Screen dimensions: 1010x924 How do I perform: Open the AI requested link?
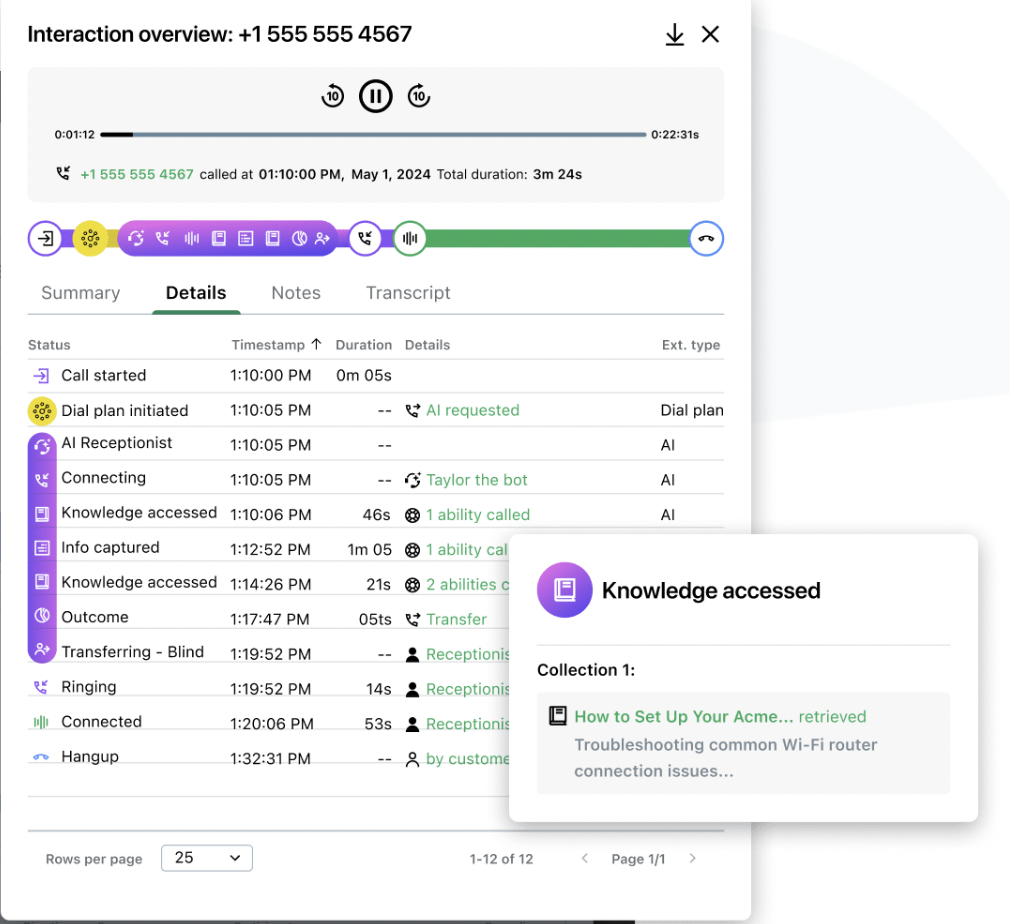[x=472, y=410]
